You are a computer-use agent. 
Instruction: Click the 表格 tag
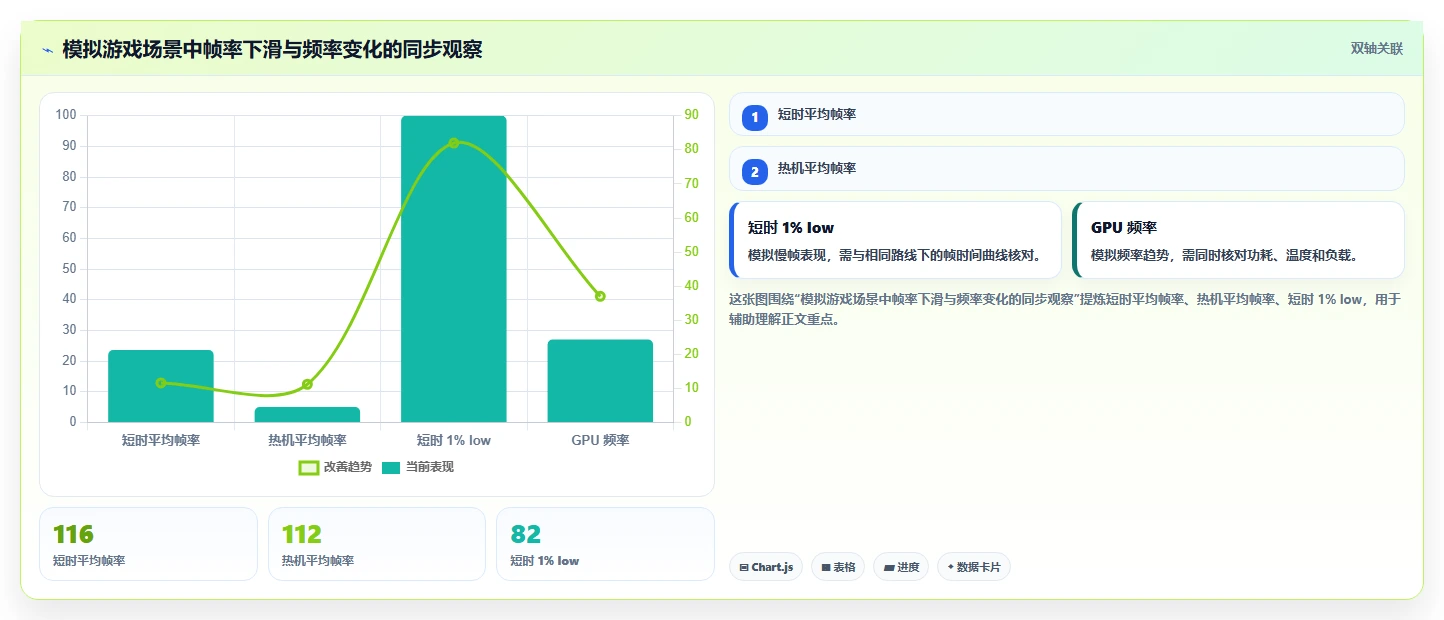pos(838,567)
